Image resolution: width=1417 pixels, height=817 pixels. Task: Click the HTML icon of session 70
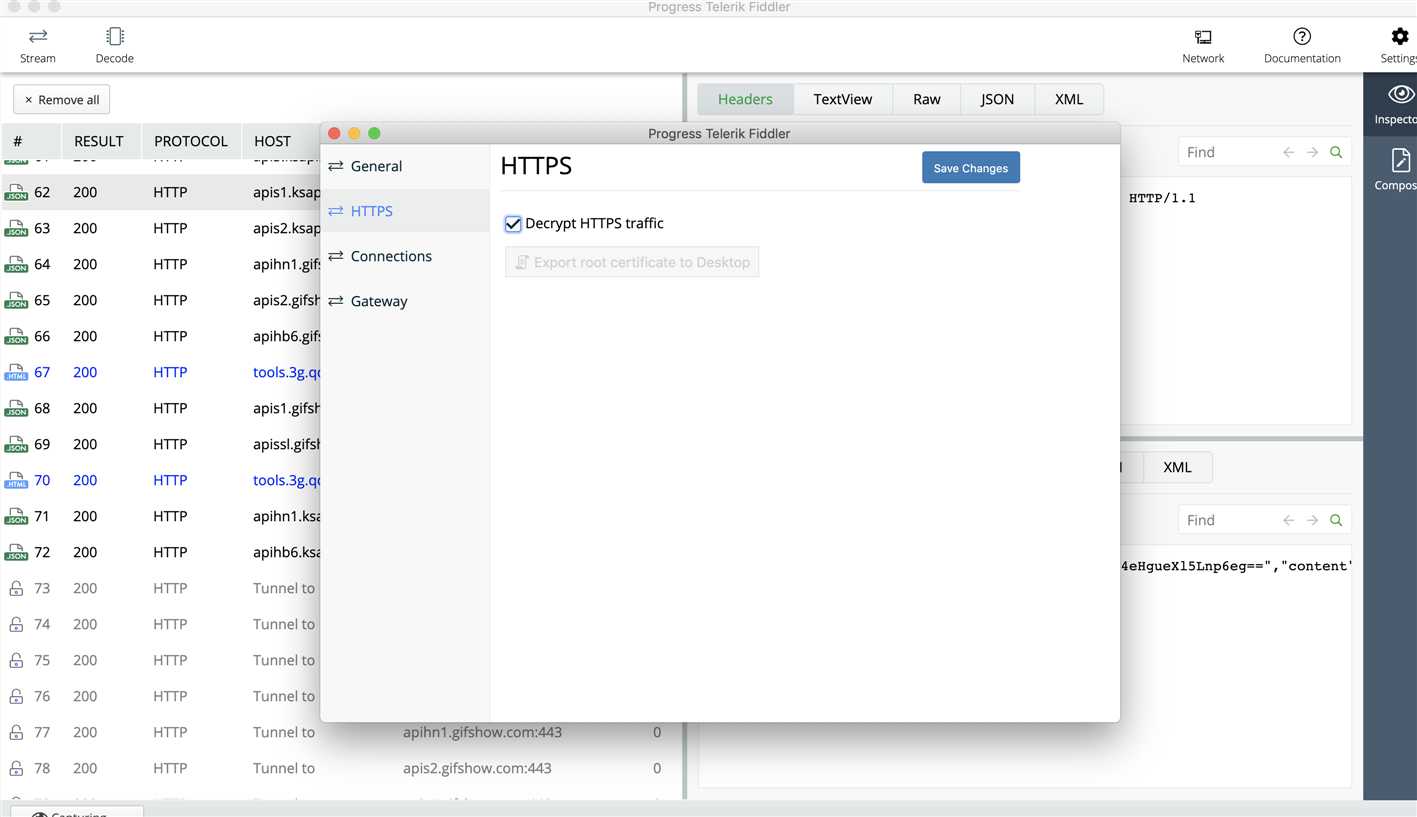click(16, 480)
